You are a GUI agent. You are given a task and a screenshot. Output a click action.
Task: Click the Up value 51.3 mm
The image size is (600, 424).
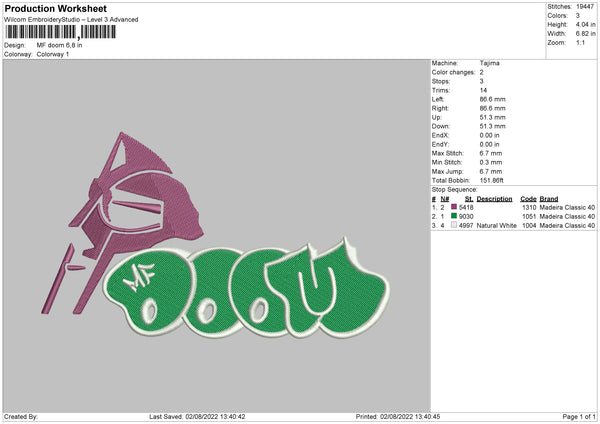point(492,117)
